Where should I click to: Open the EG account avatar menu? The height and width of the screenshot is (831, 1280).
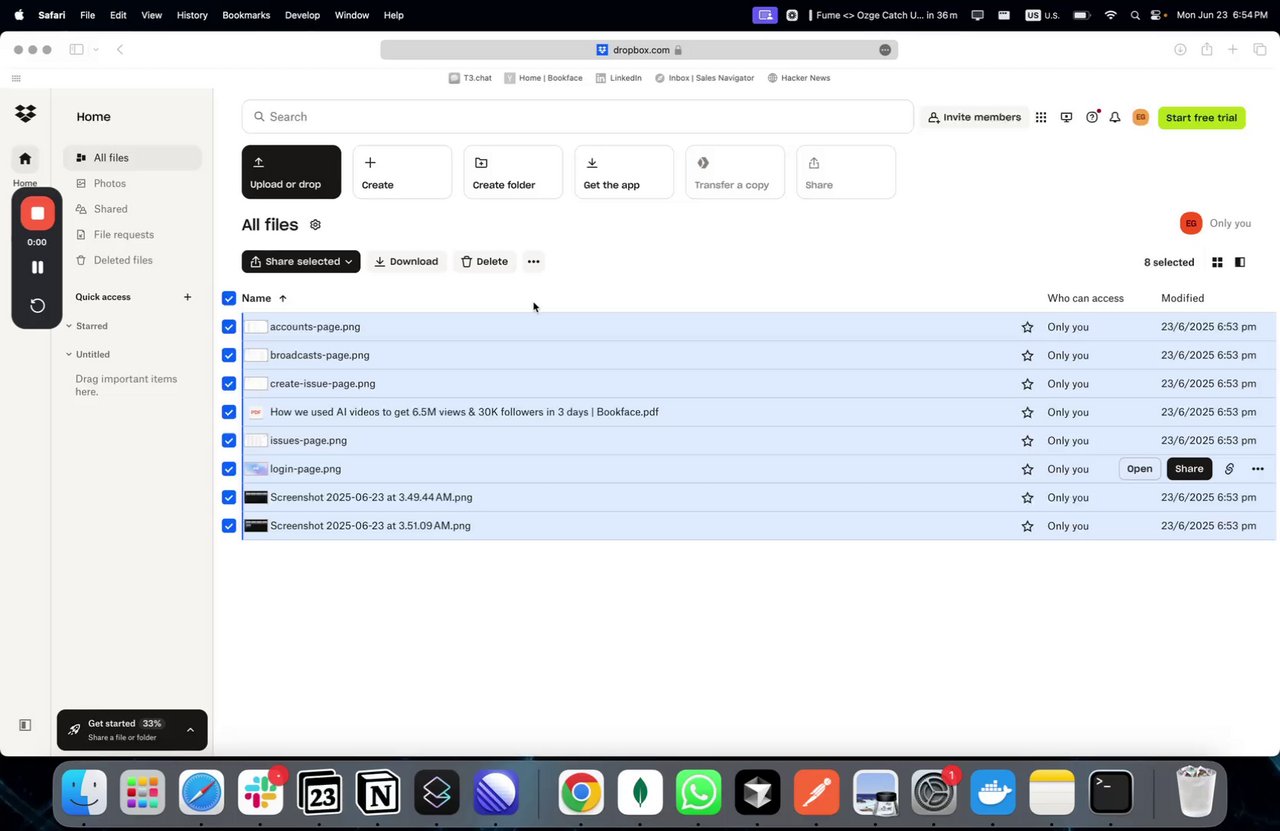(x=1140, y=117)
